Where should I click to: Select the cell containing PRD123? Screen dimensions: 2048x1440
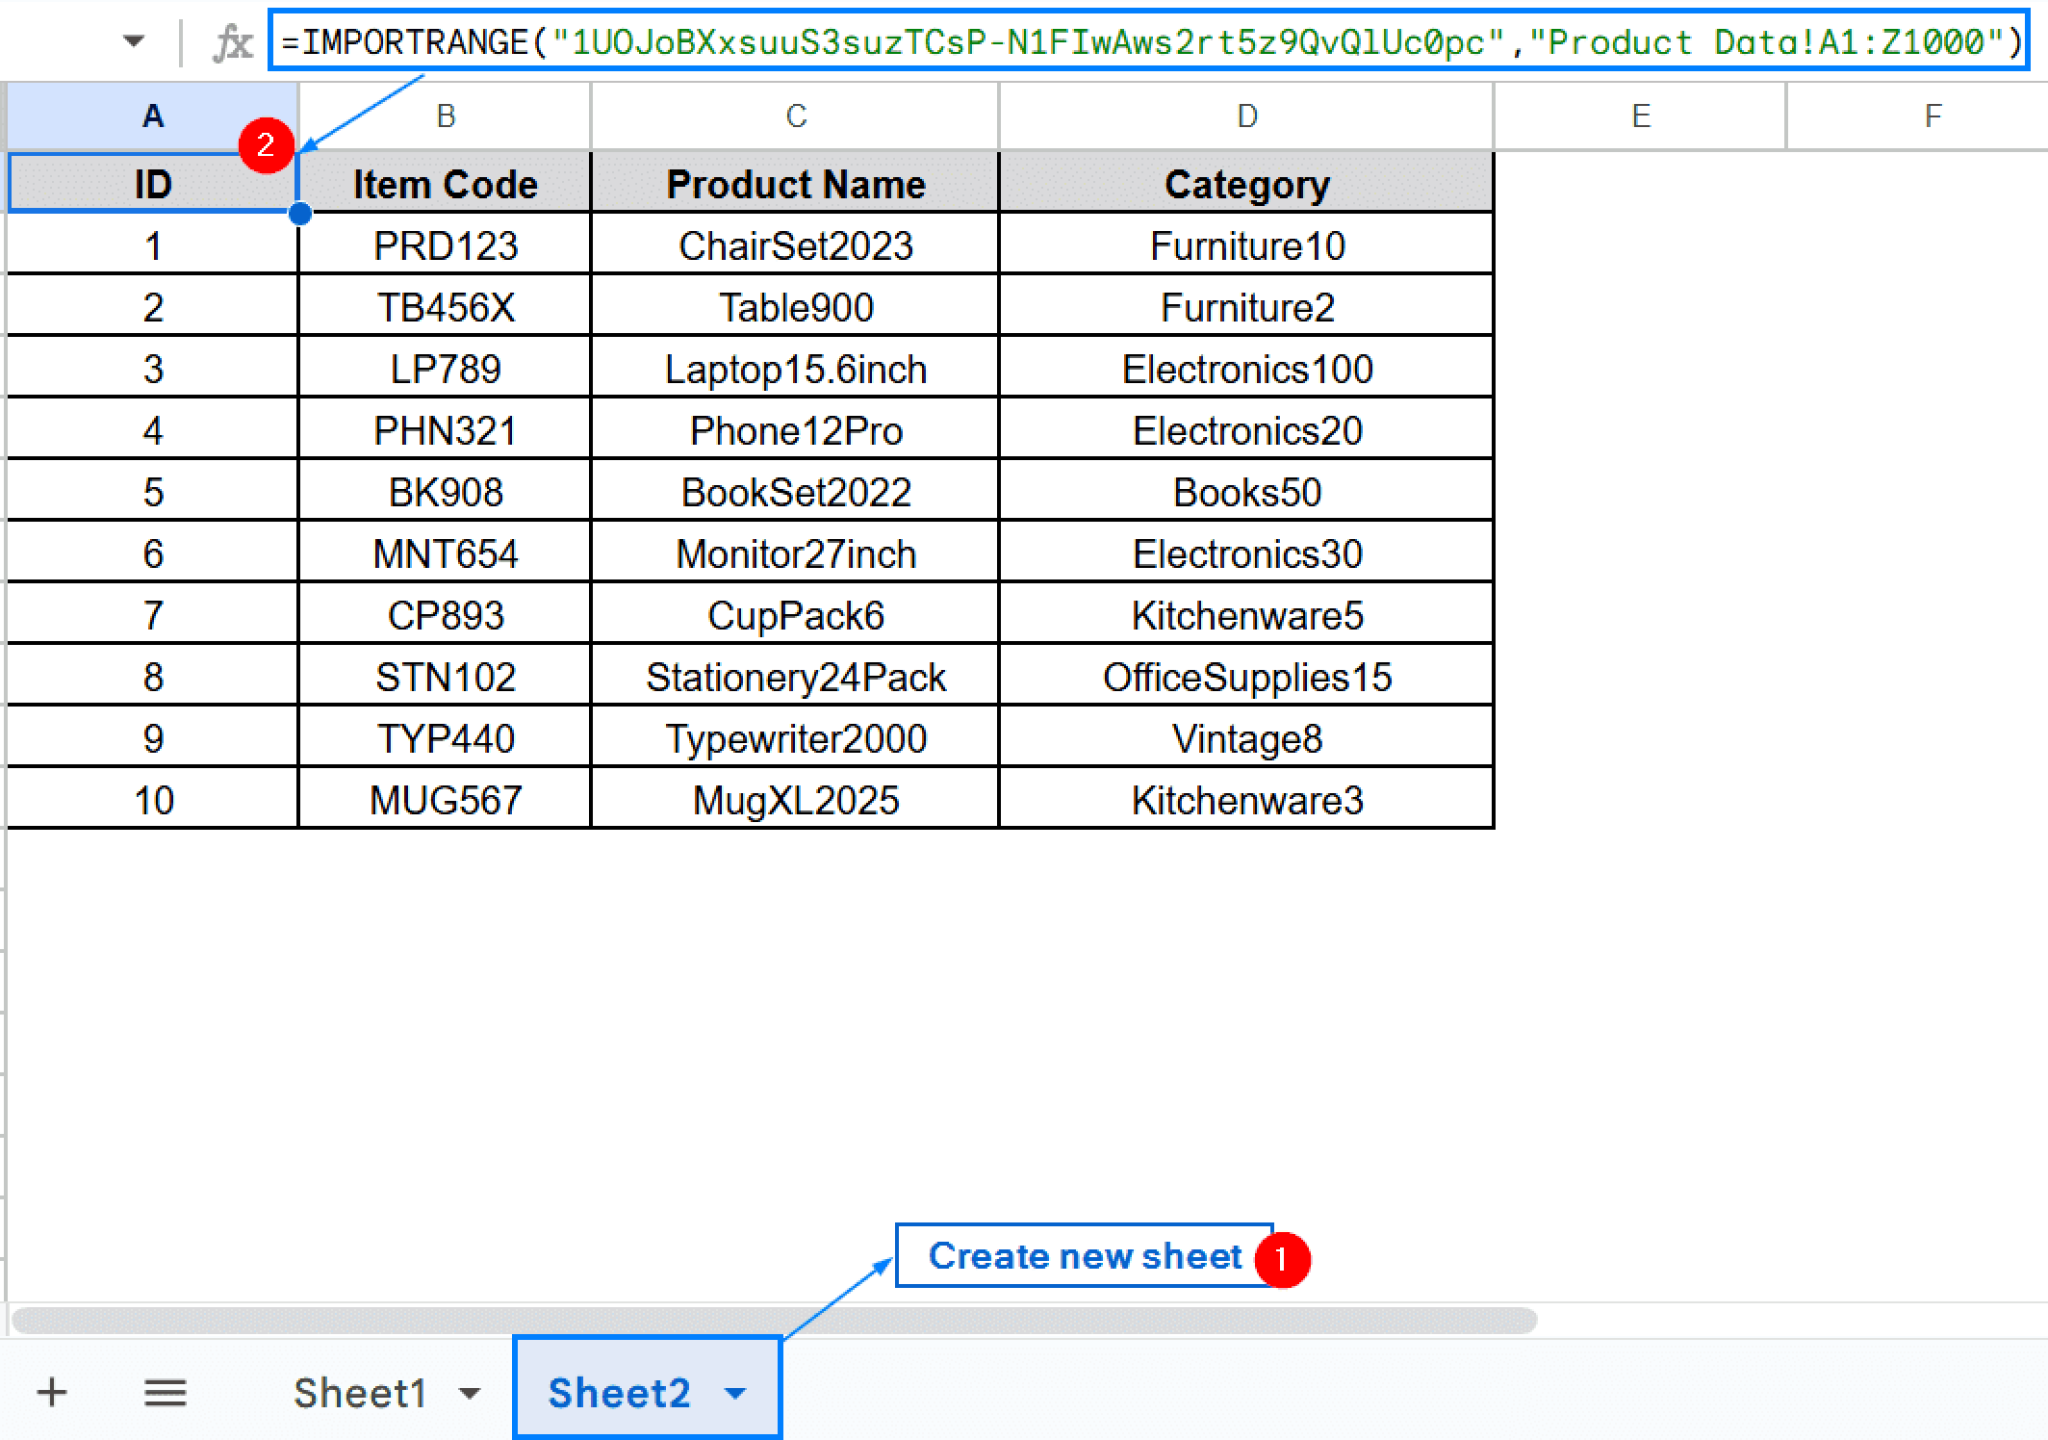pos(444,245)
